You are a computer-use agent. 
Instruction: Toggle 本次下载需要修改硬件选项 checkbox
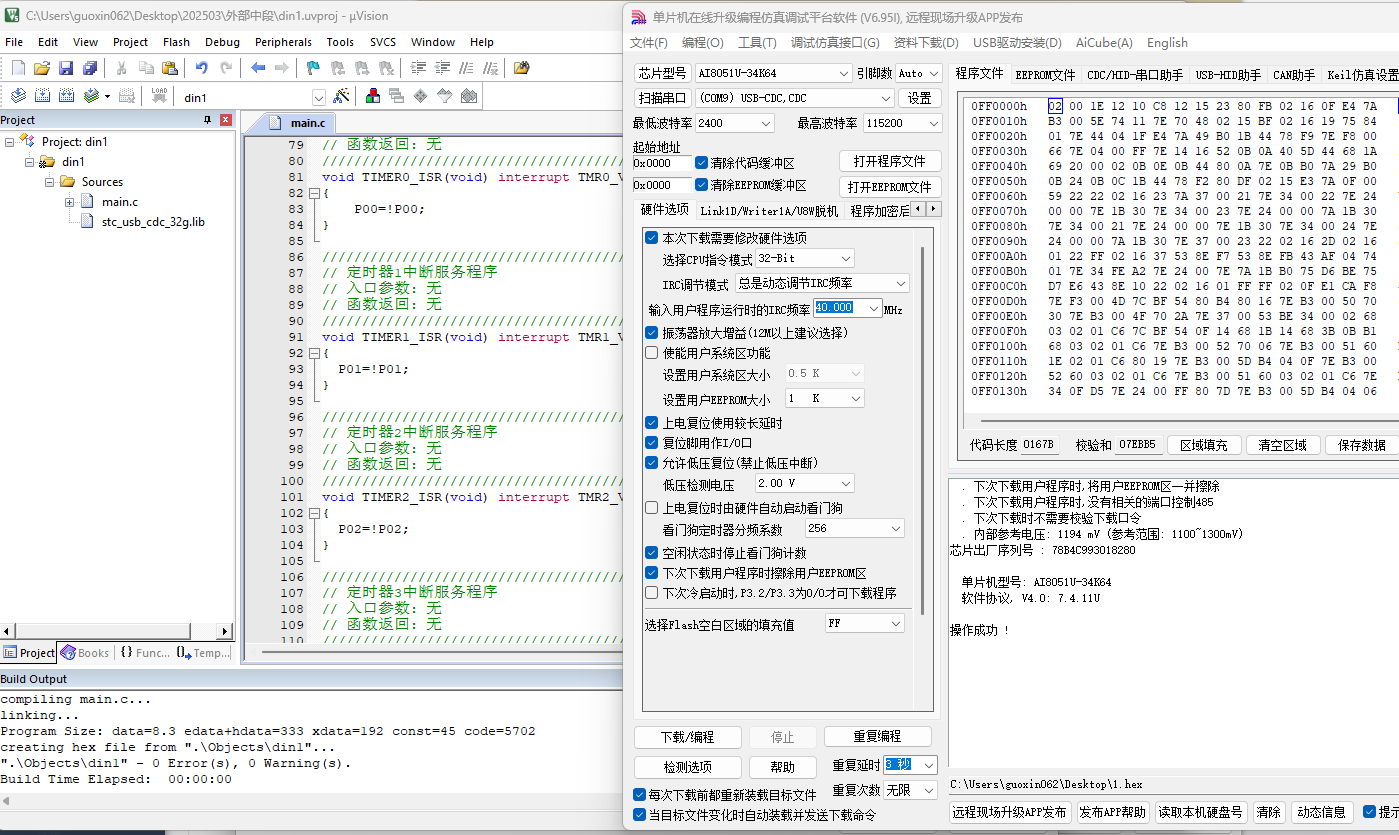[652, 238]
